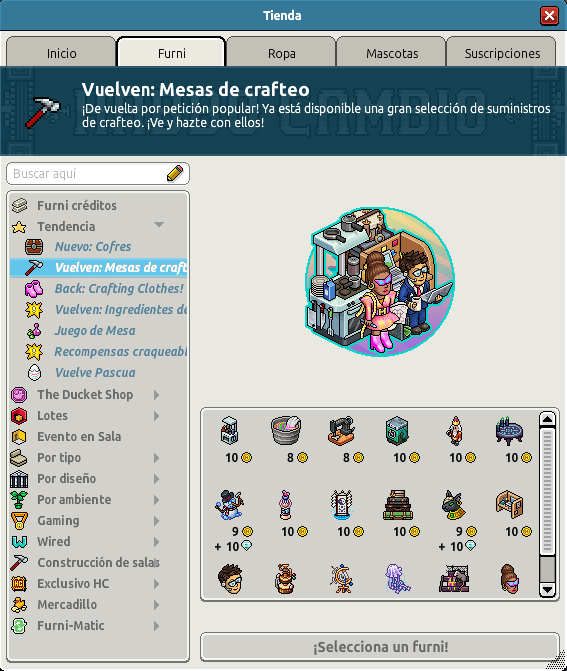Screen dimensions: 567x671
Task: Select the stacked suitcases furni item
Action: click(x=398, y=505)
